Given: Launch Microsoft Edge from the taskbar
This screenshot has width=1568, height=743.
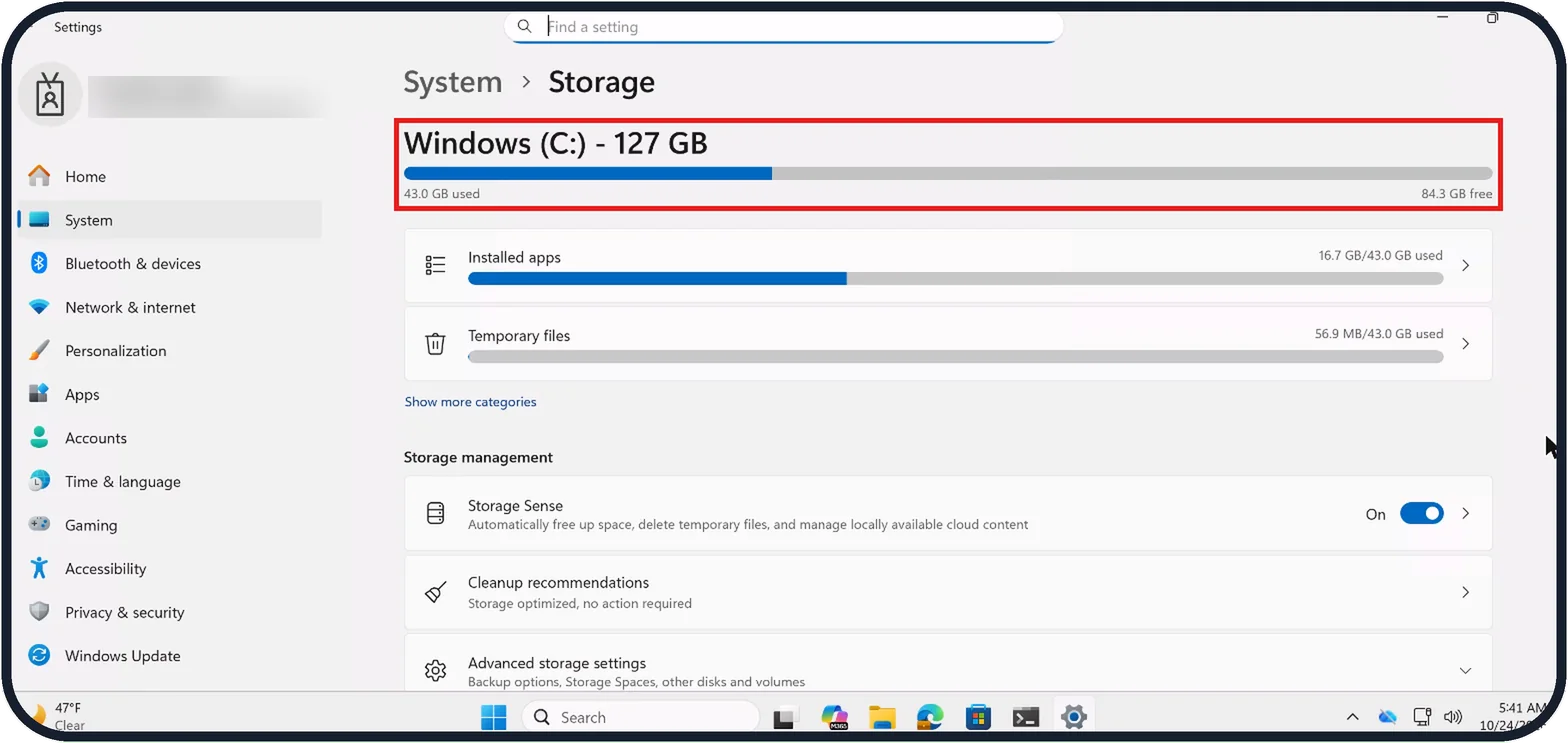Looking at the screenshot, I should click(x=930, y=717).
